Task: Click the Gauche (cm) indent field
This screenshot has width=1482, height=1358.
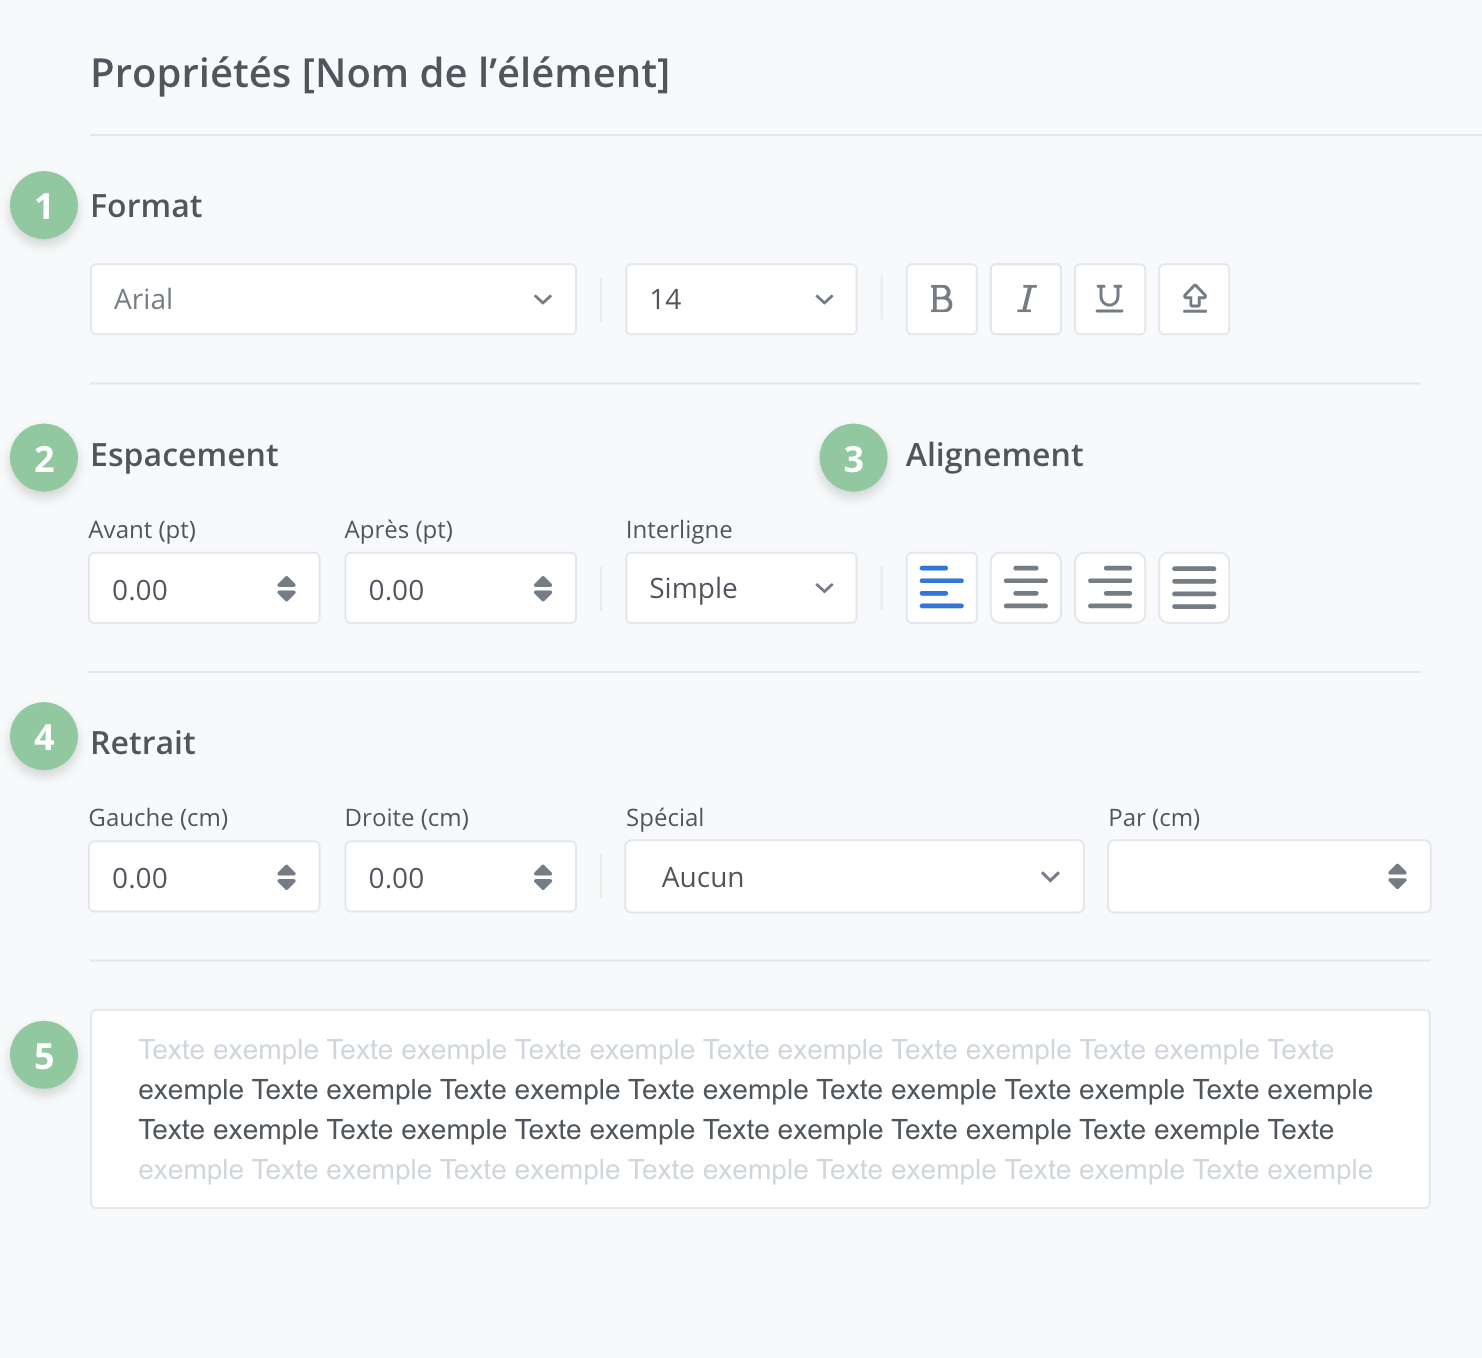Action: (180, 877)
